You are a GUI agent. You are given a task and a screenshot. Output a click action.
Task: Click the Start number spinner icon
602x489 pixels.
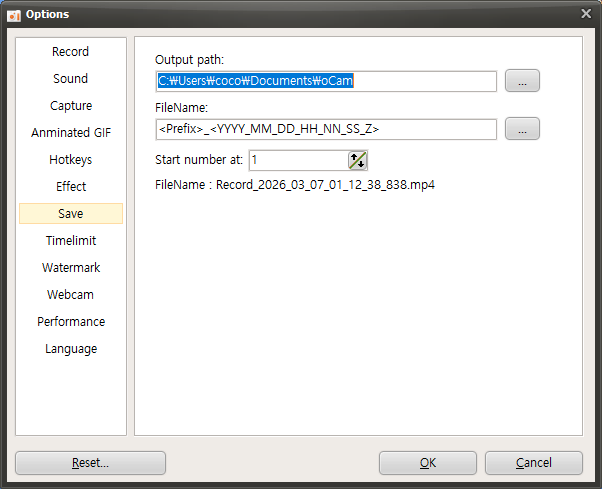click(357, 160)
